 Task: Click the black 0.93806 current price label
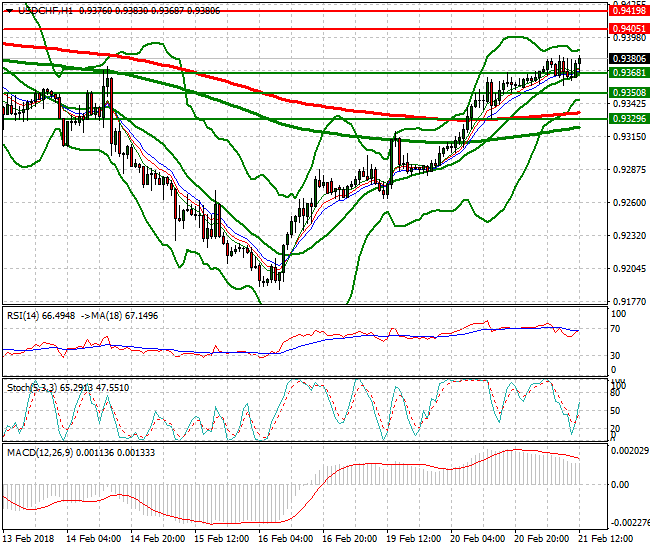(x=629, y=58)
